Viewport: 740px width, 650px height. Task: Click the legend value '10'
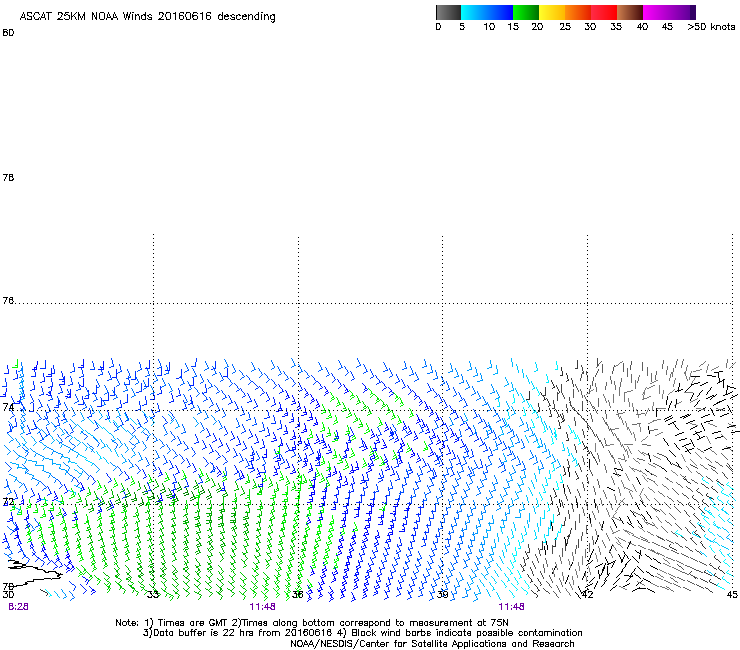pyautogui.click(x=489, y=27)
